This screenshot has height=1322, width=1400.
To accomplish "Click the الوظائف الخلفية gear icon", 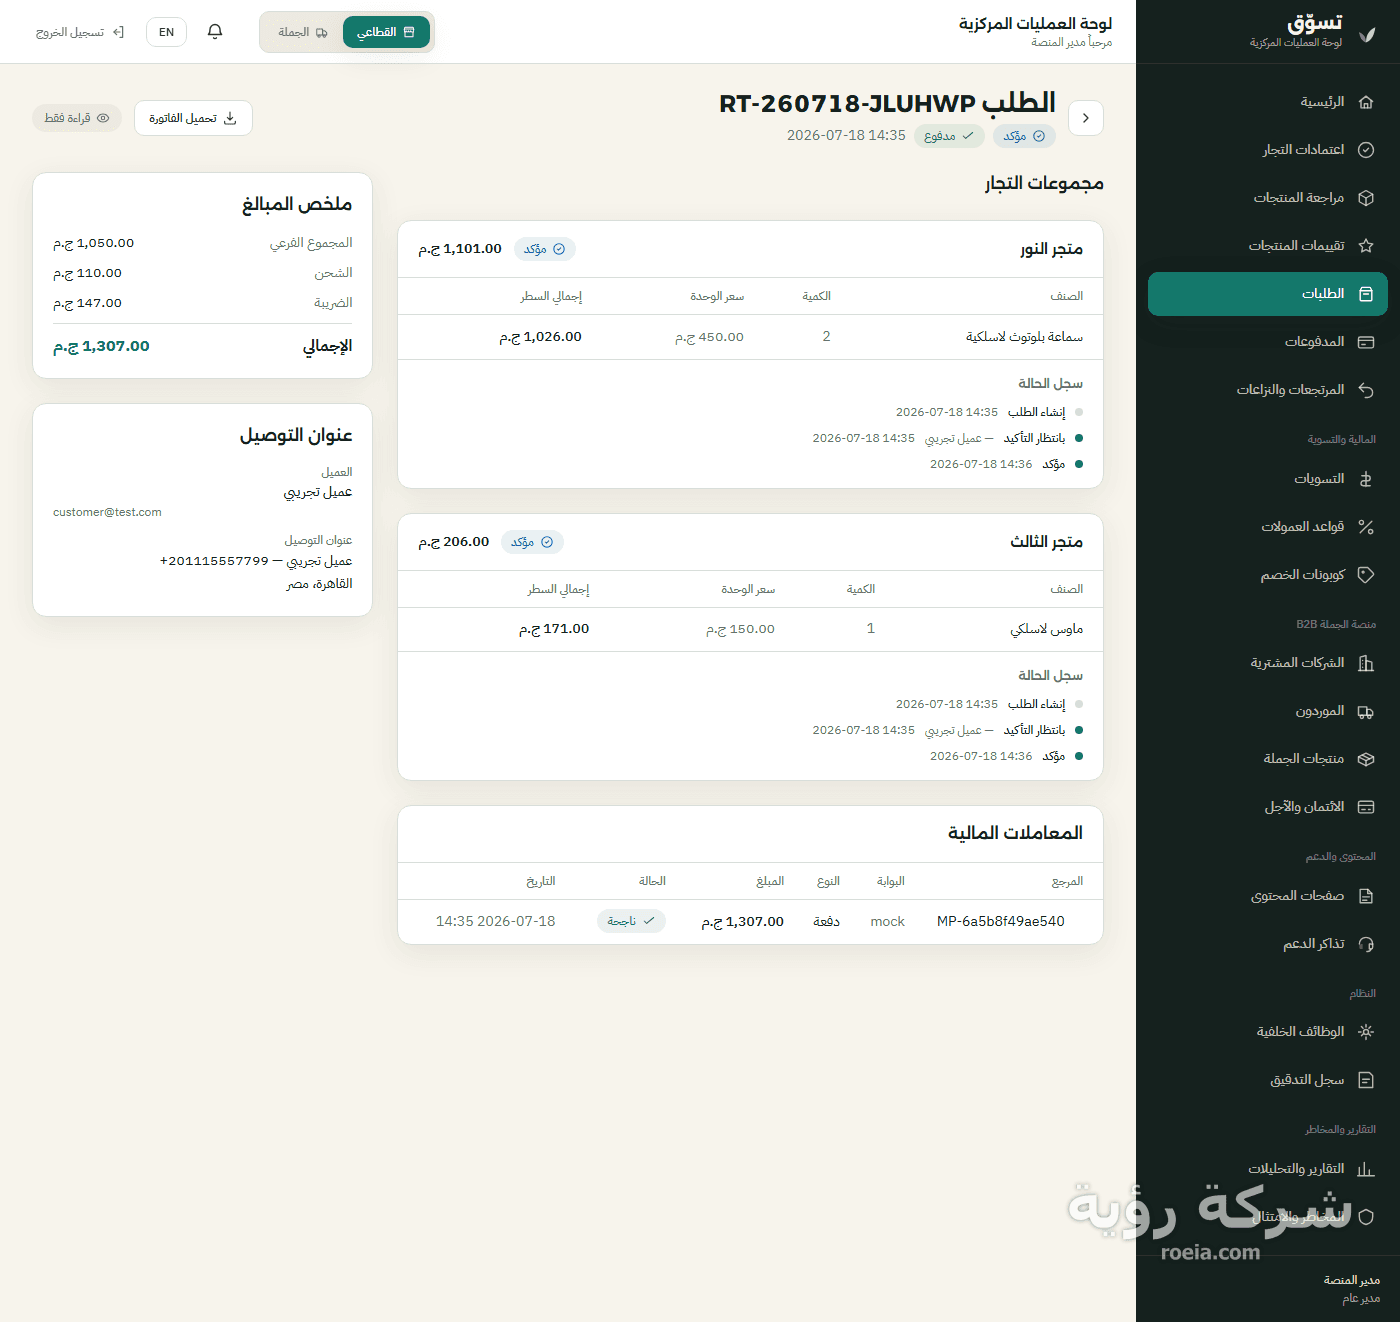I will pyautogui.click(x=1366, y=1032).
